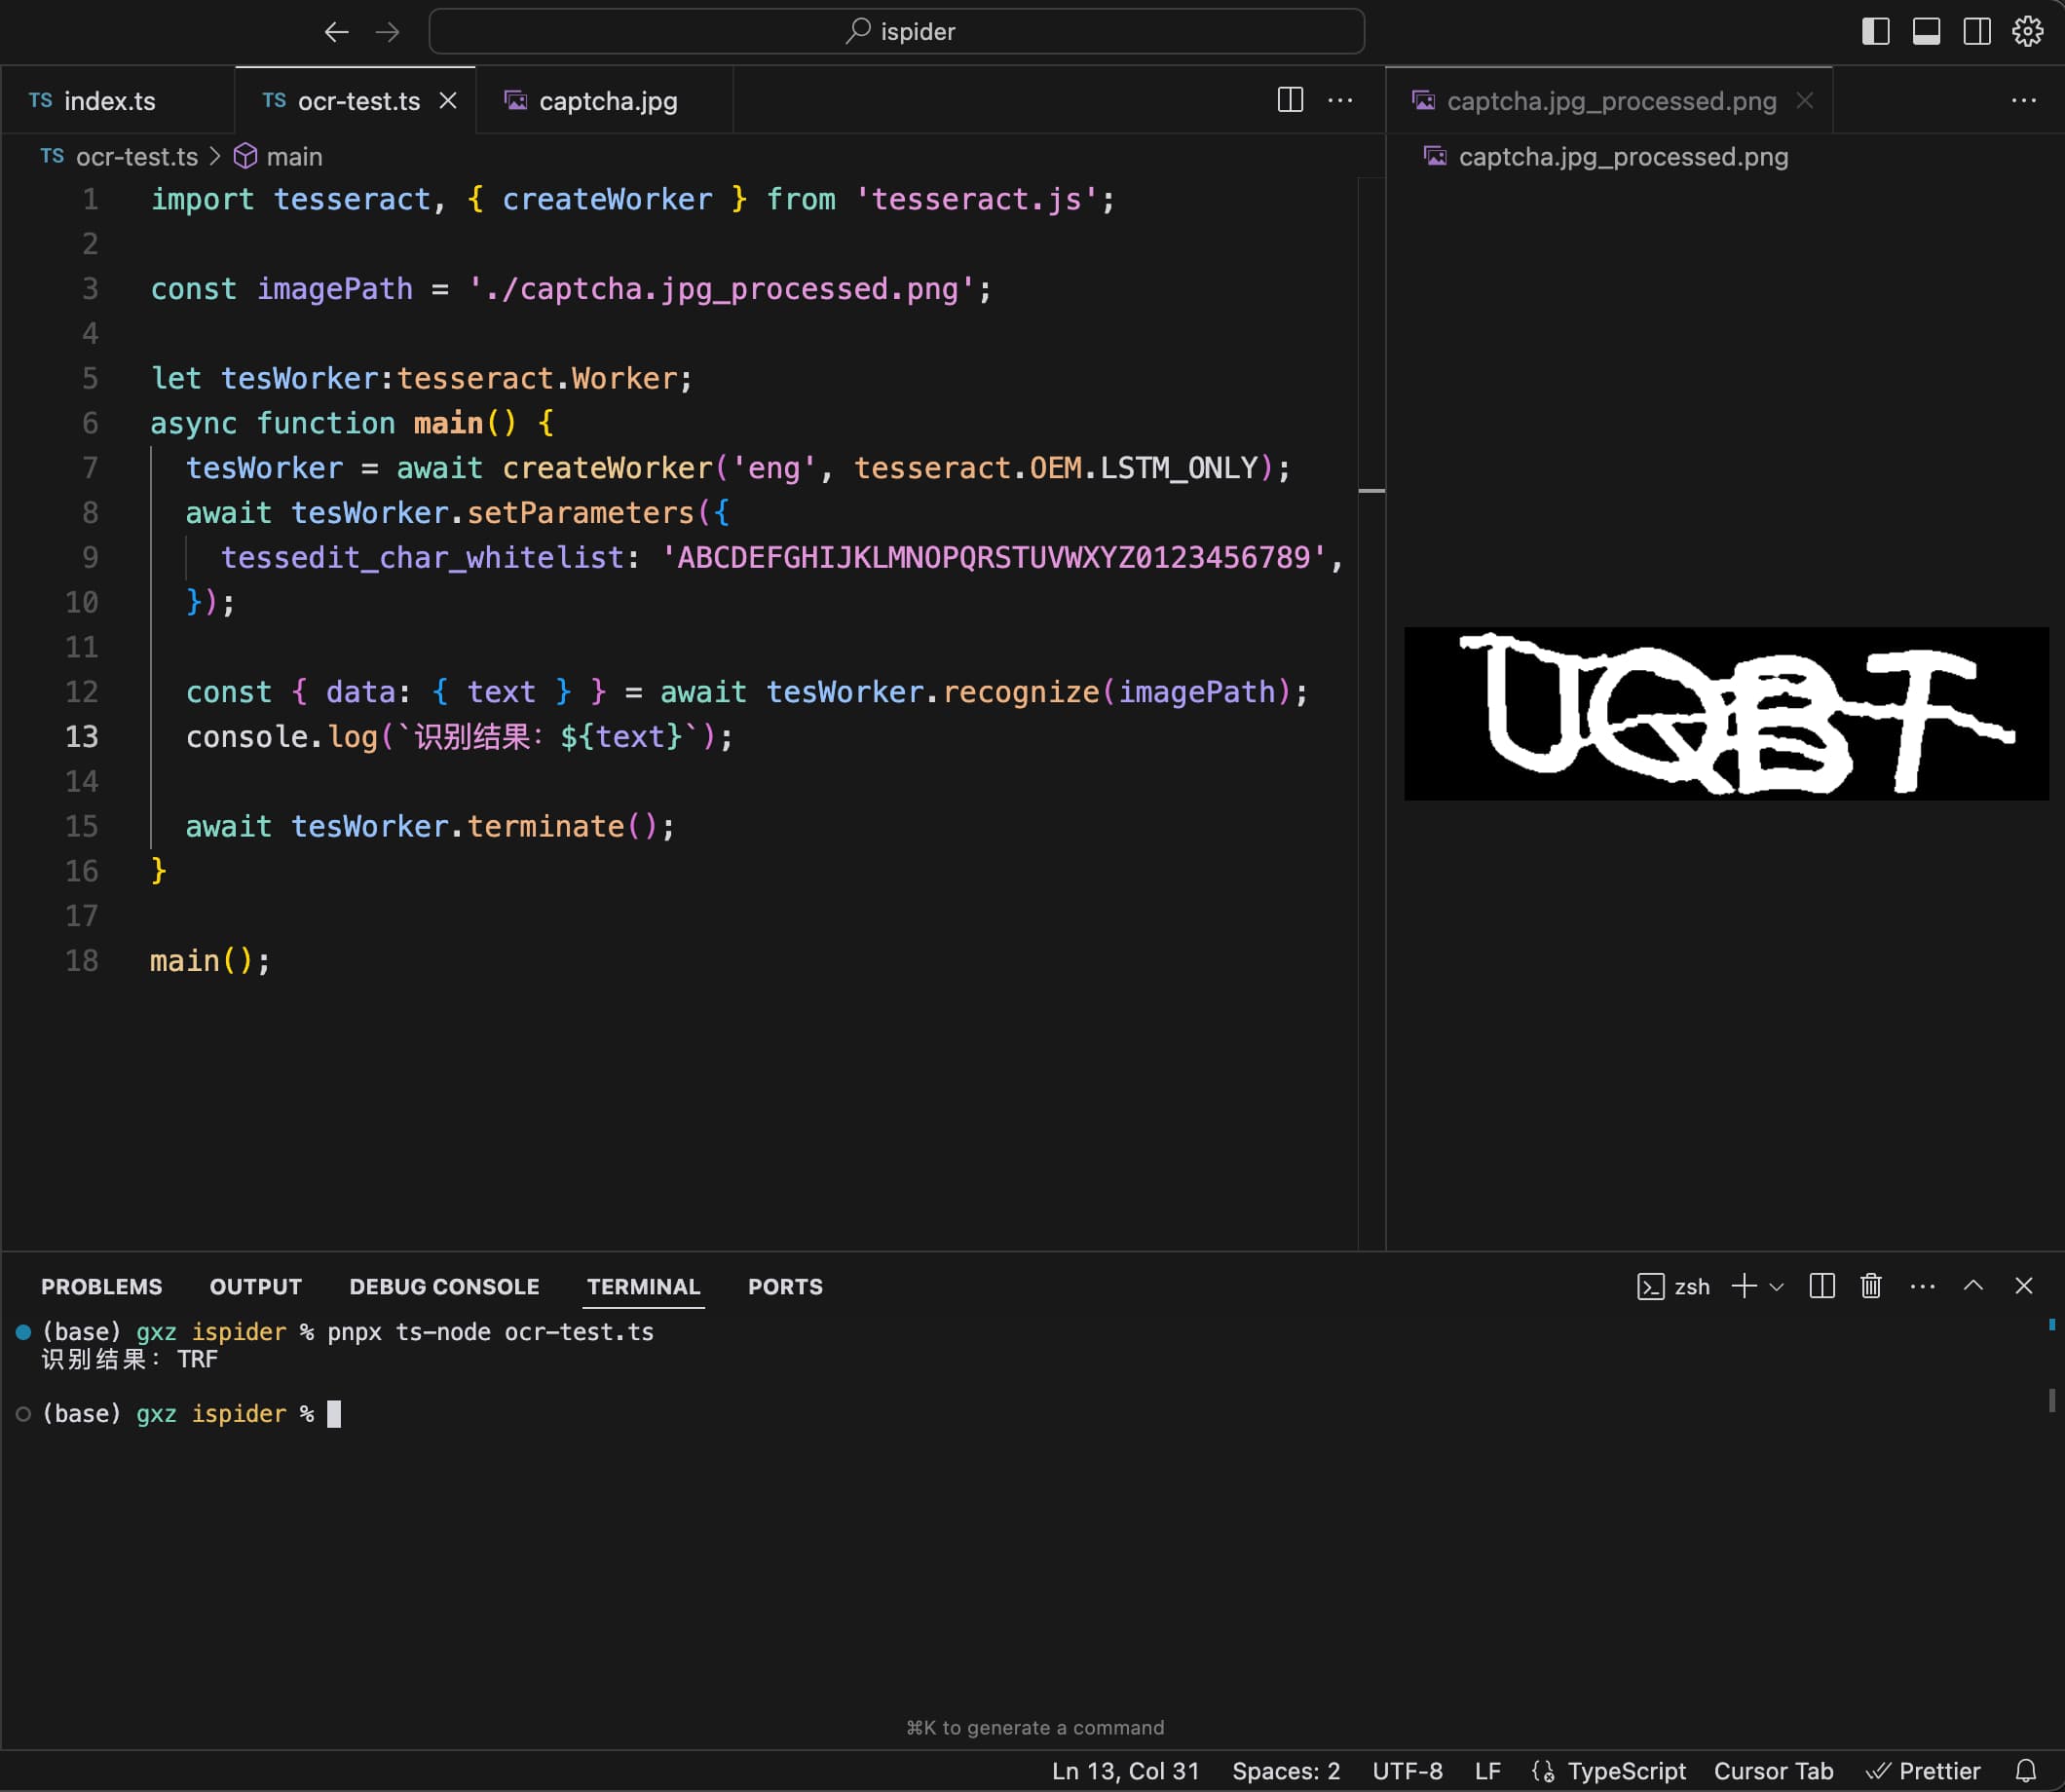Open editor more actions ellipsis

point(1340,100)
